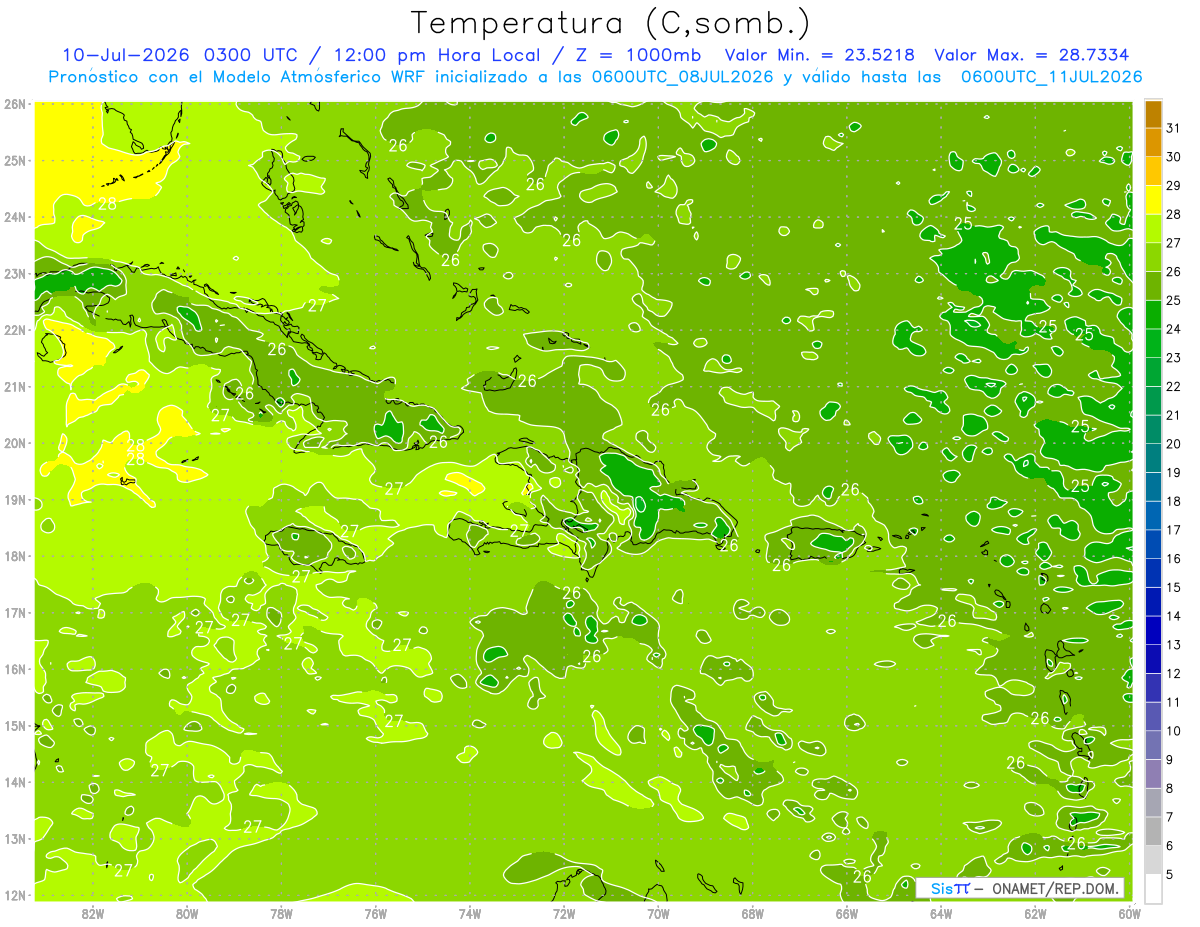Select the 'Valor Max. = 28.7334' value
This screenshot has height=927, width=1200.
1032,54
